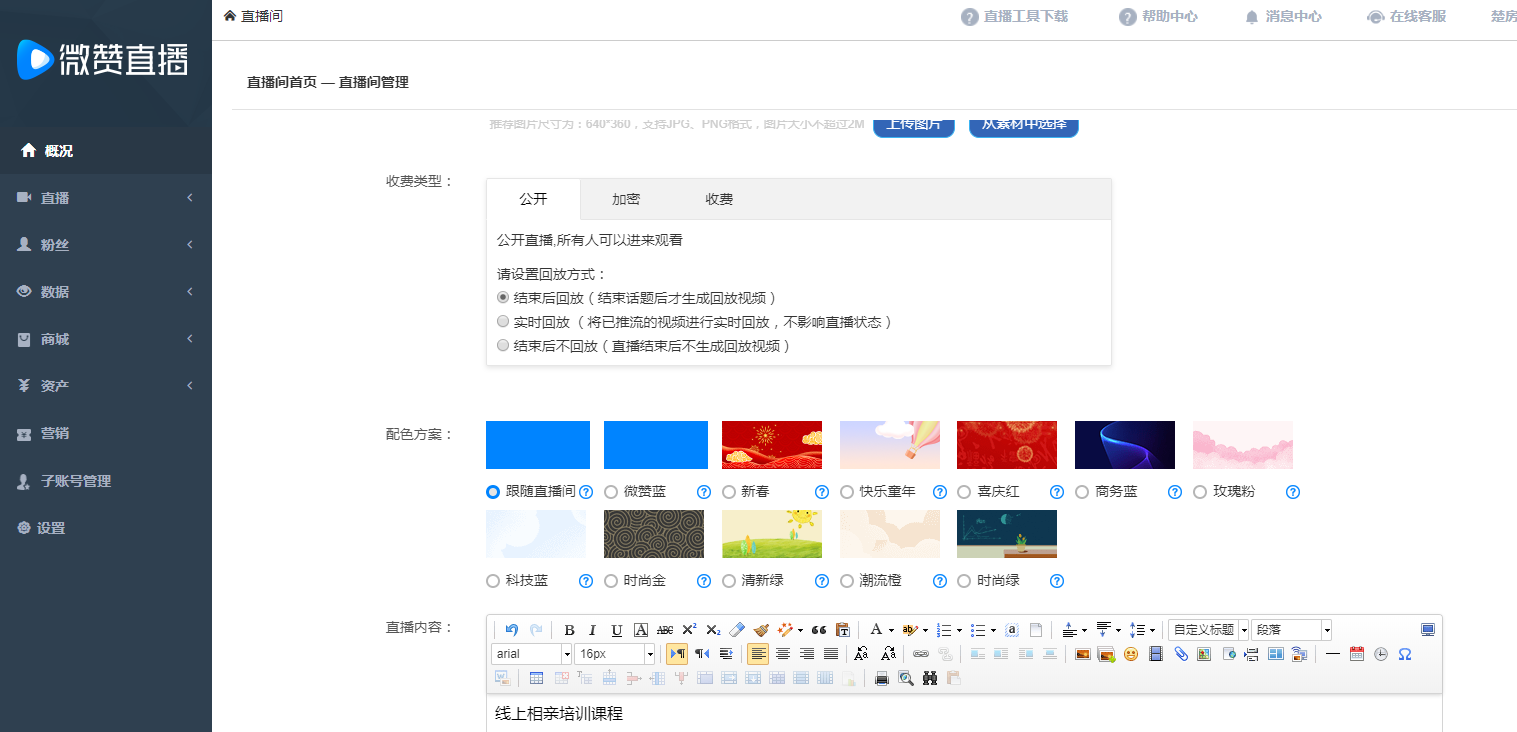Pick the 商务蓝 dark blue theme swatch
The image size is (1517, 732).
coord(1125,445)
